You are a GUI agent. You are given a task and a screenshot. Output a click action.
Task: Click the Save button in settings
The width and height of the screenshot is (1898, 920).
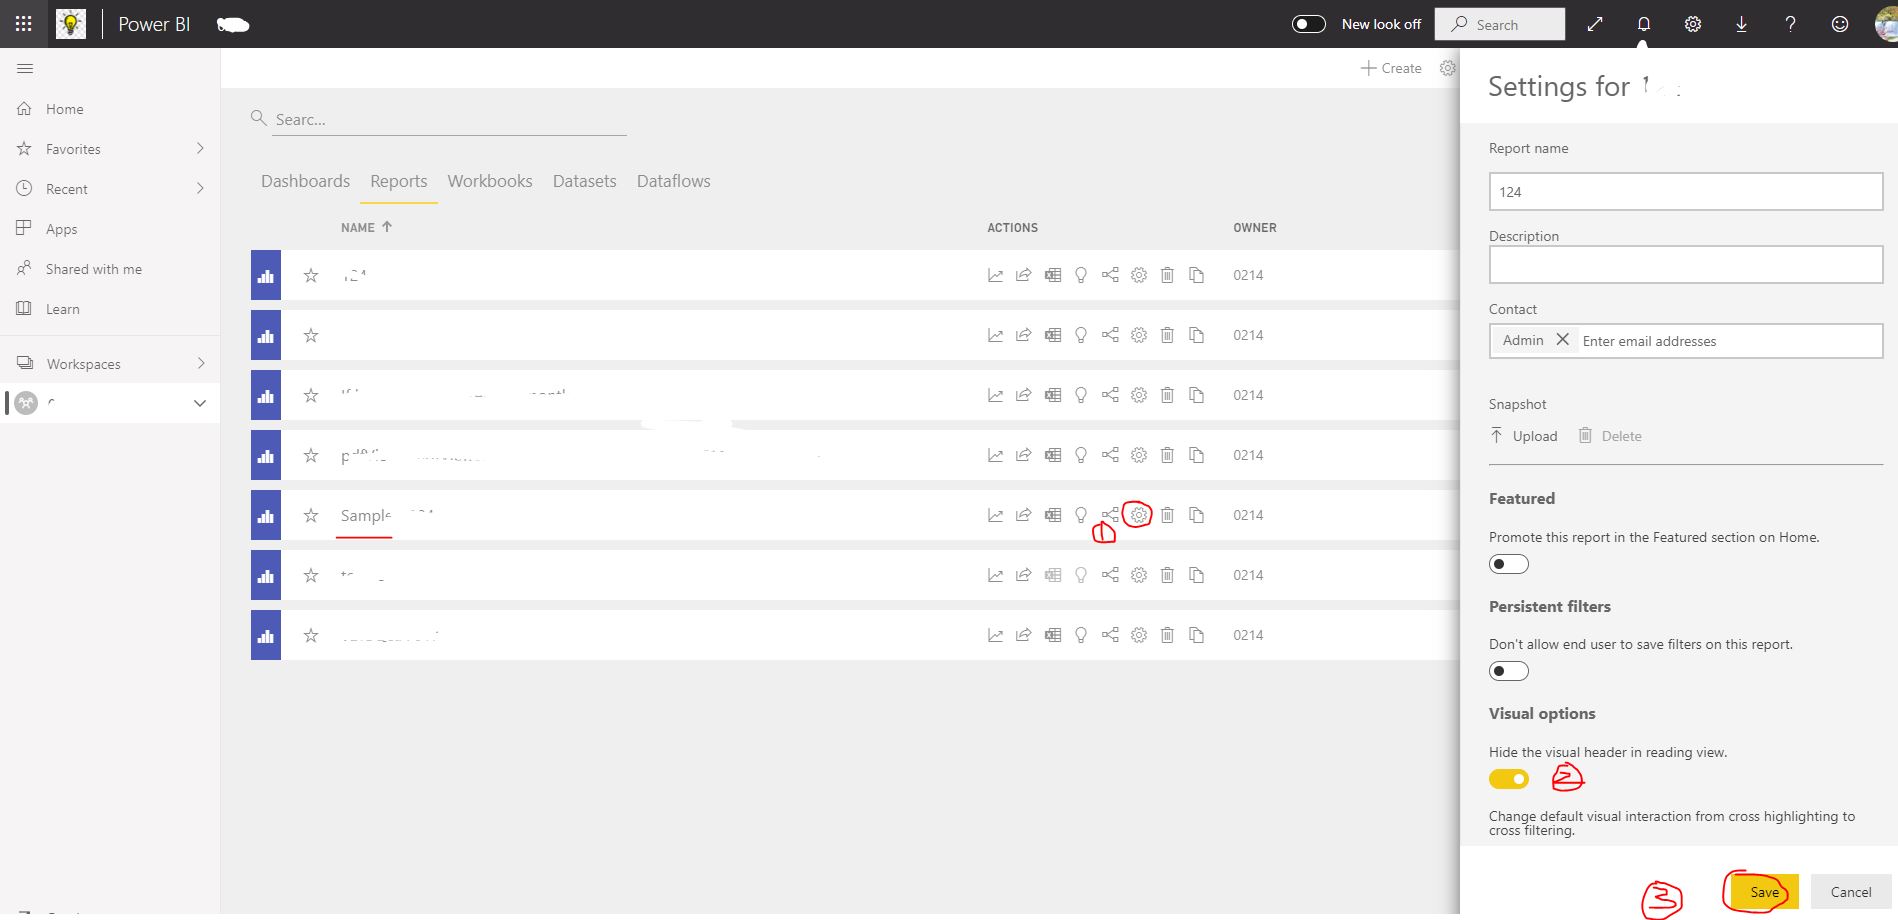1765,892
